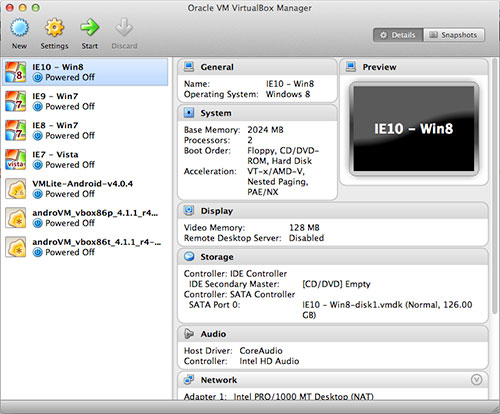Click power state icon under IE8 - Win7
This screenshot has height=414, width=500.
pos(38,136)
